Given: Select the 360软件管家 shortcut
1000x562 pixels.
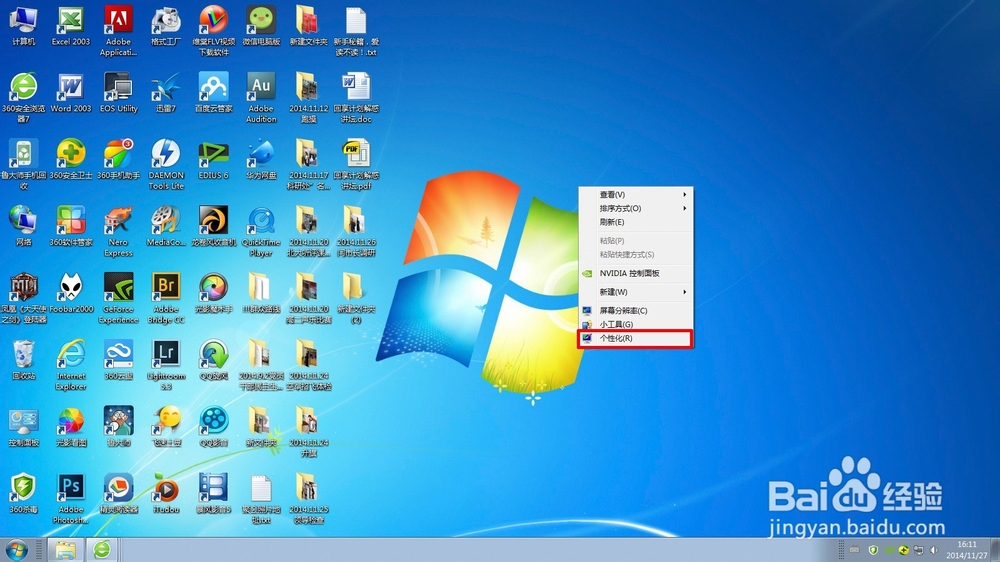Looking at the screenshot, I should click(x=71, y=226).
